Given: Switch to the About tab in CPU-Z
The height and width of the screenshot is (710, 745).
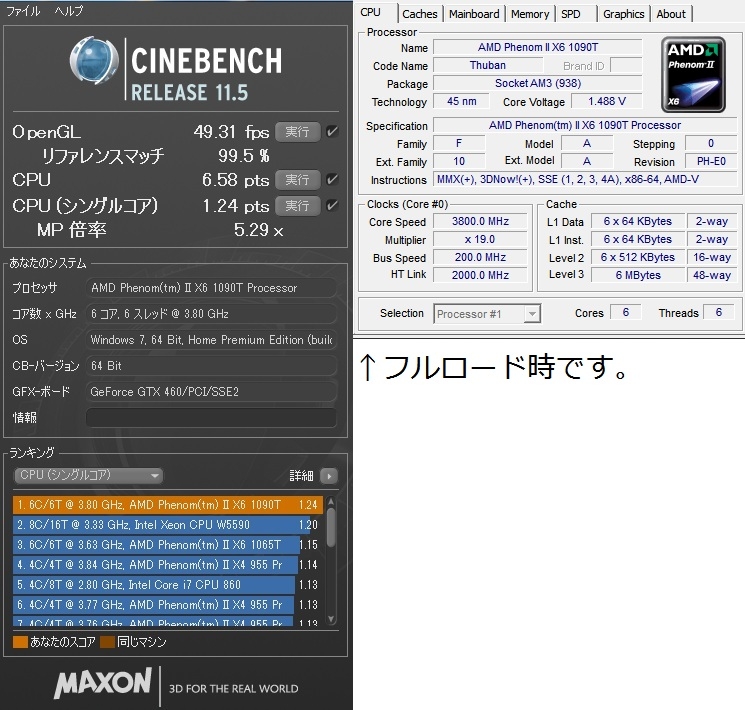Looking at the screenshot, I should pyautogui.click(x=671, y=14).
